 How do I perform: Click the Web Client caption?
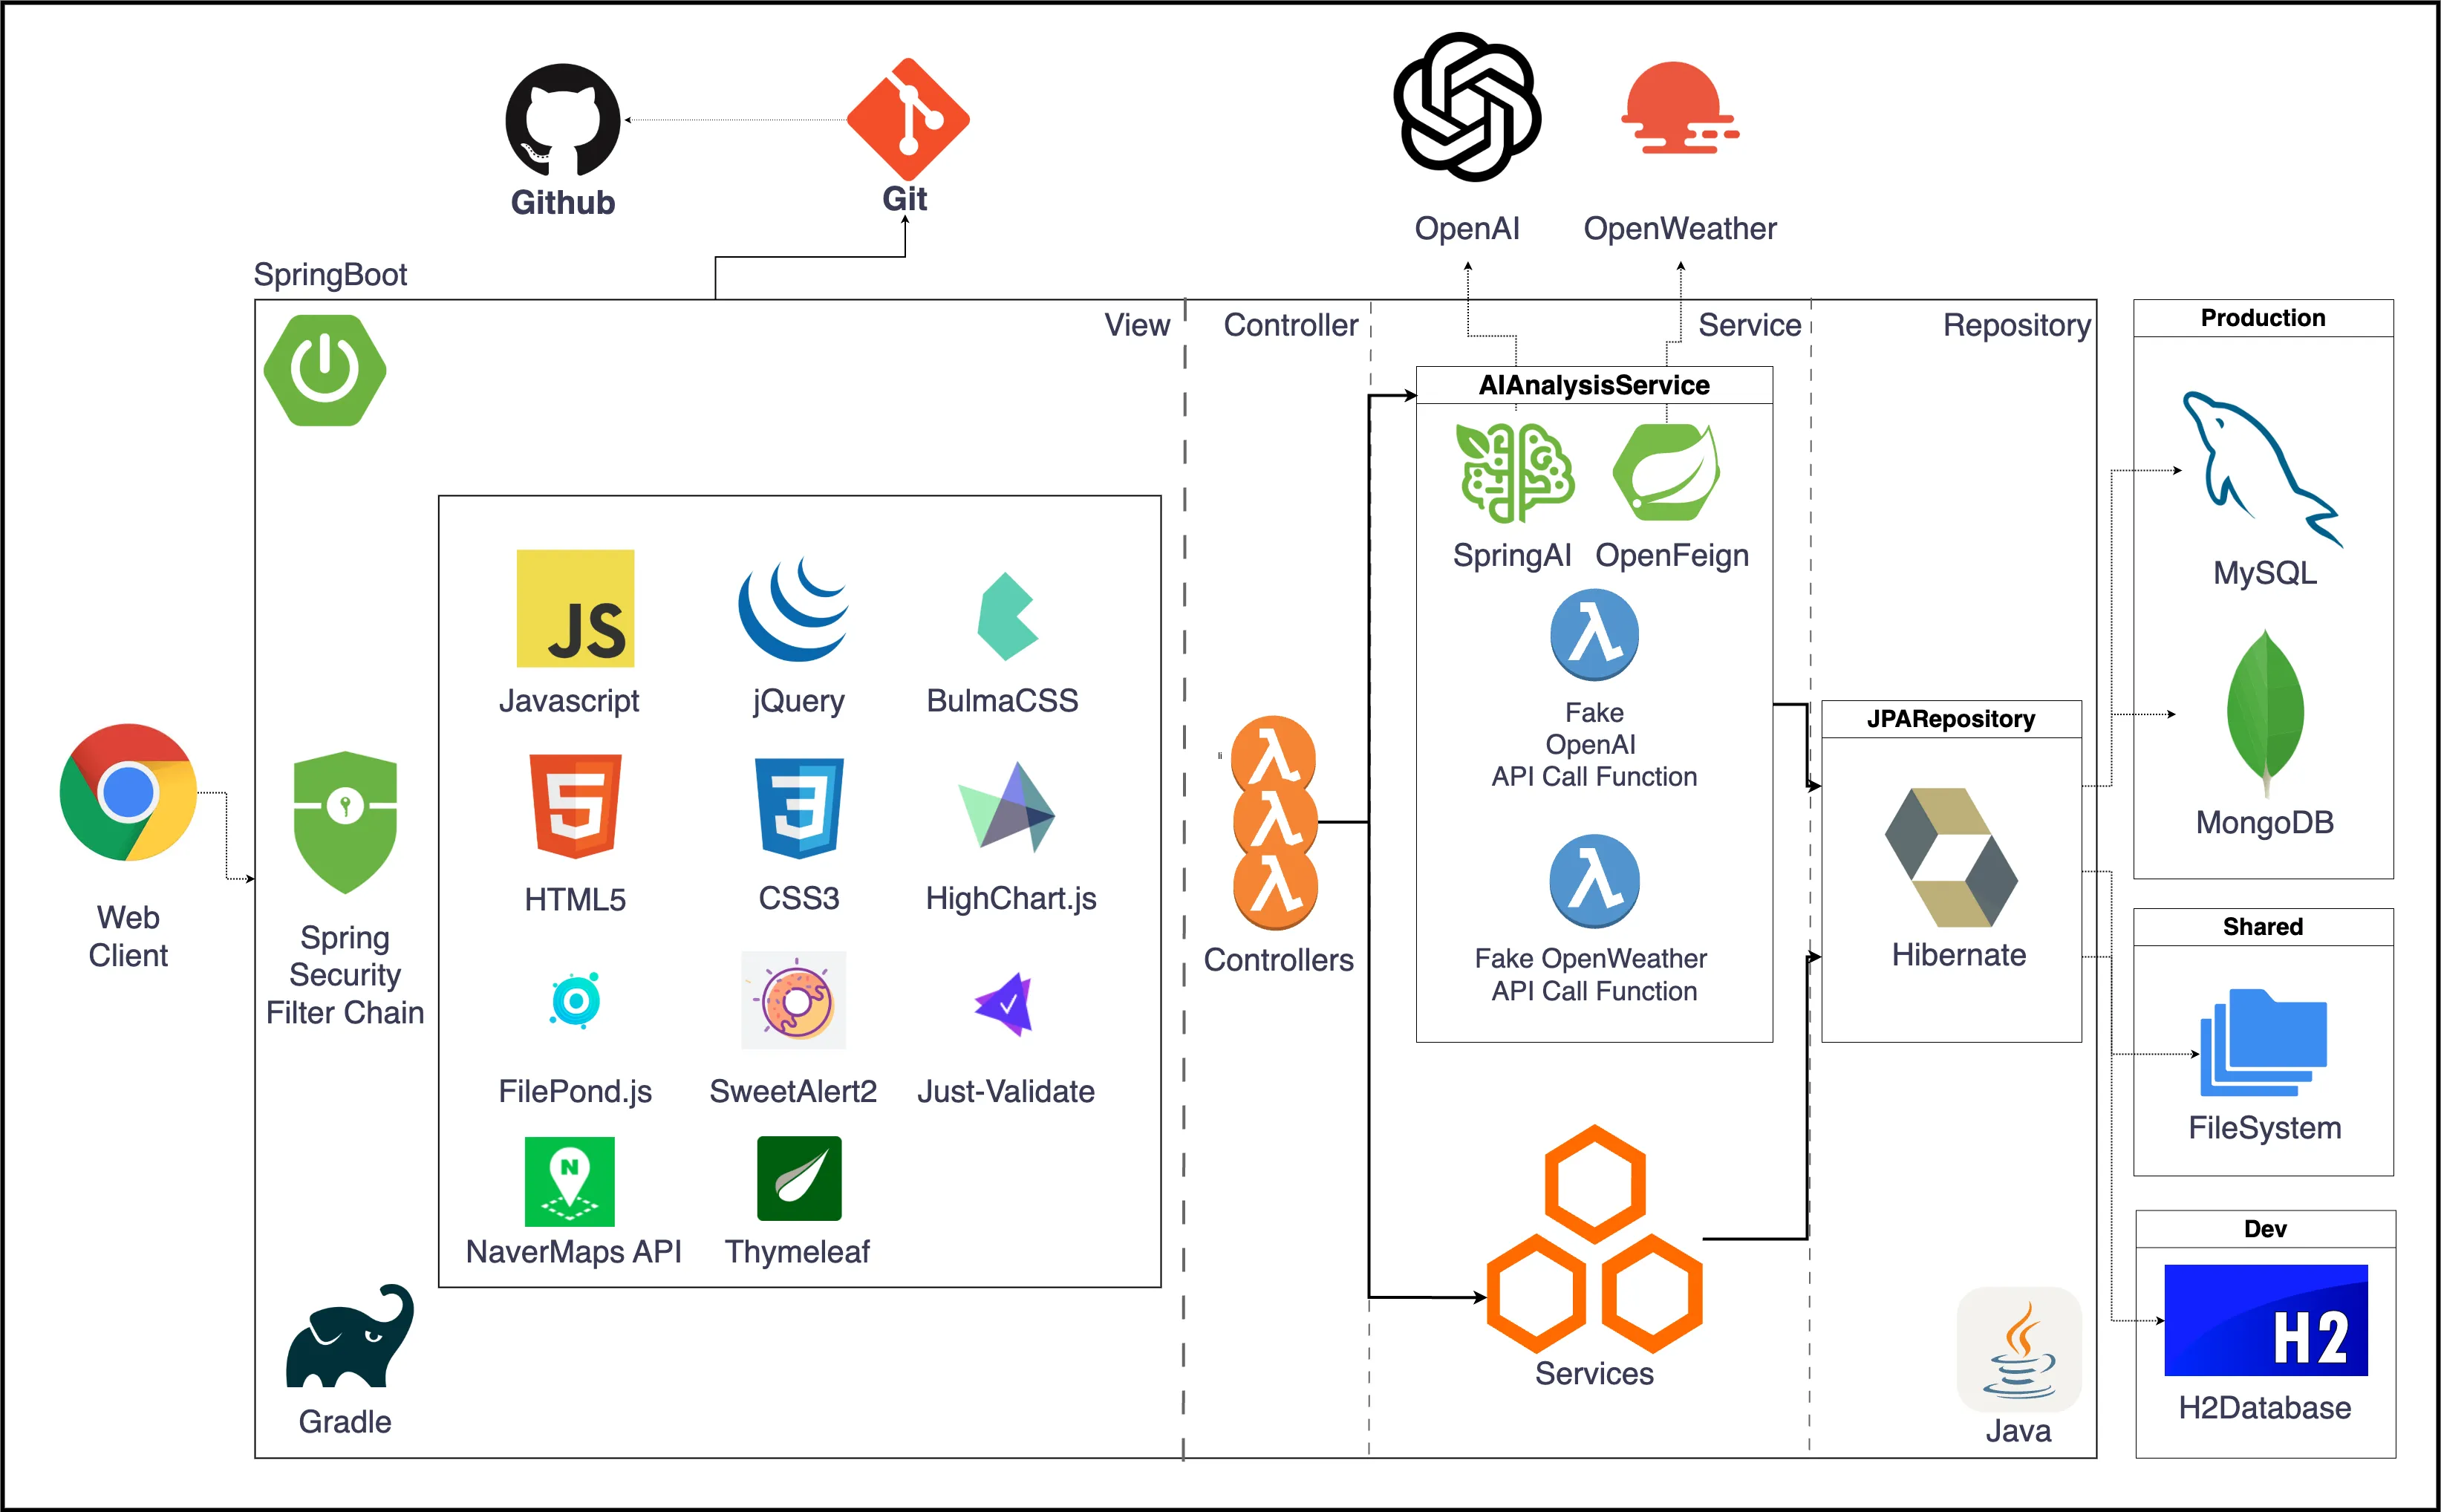128,936
